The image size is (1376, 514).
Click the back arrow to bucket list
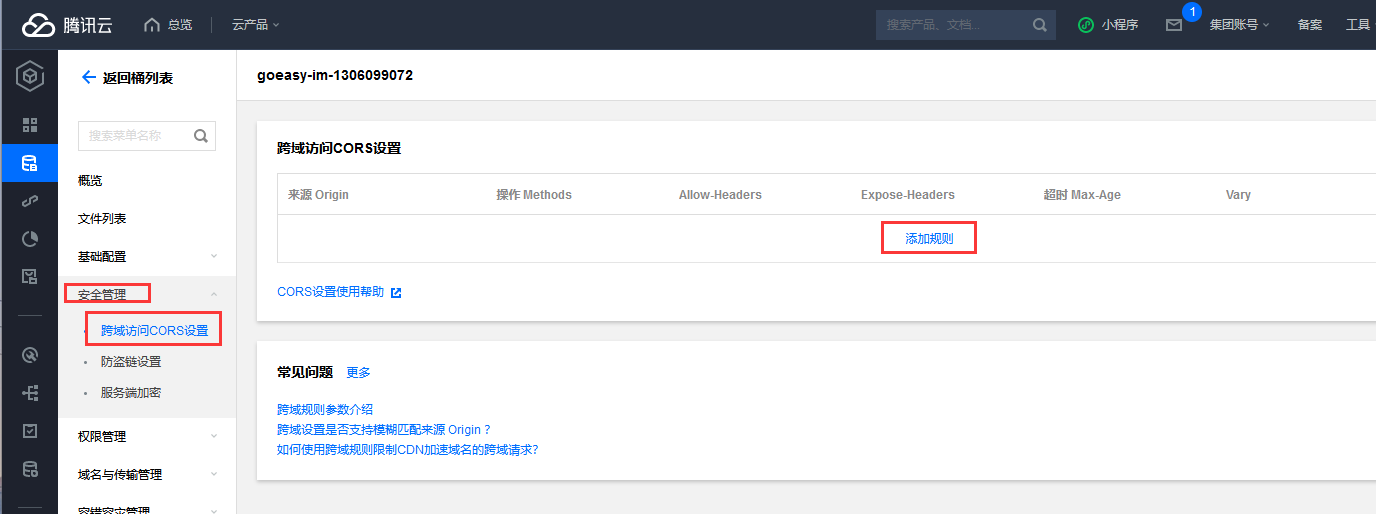pyautogui.click(x=88, y=77)
